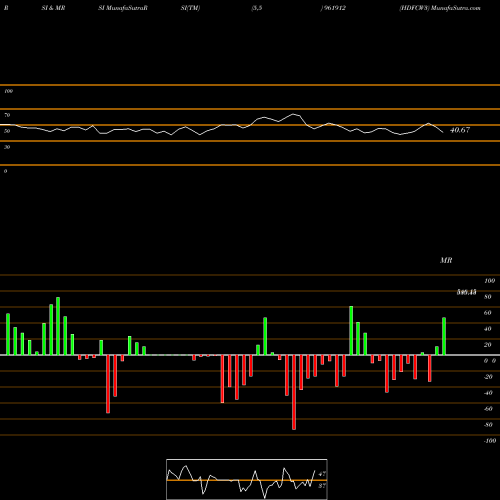Click the RSI 100 level label
This screenshot has height=500, width=500.
click(x=8, y=91)
